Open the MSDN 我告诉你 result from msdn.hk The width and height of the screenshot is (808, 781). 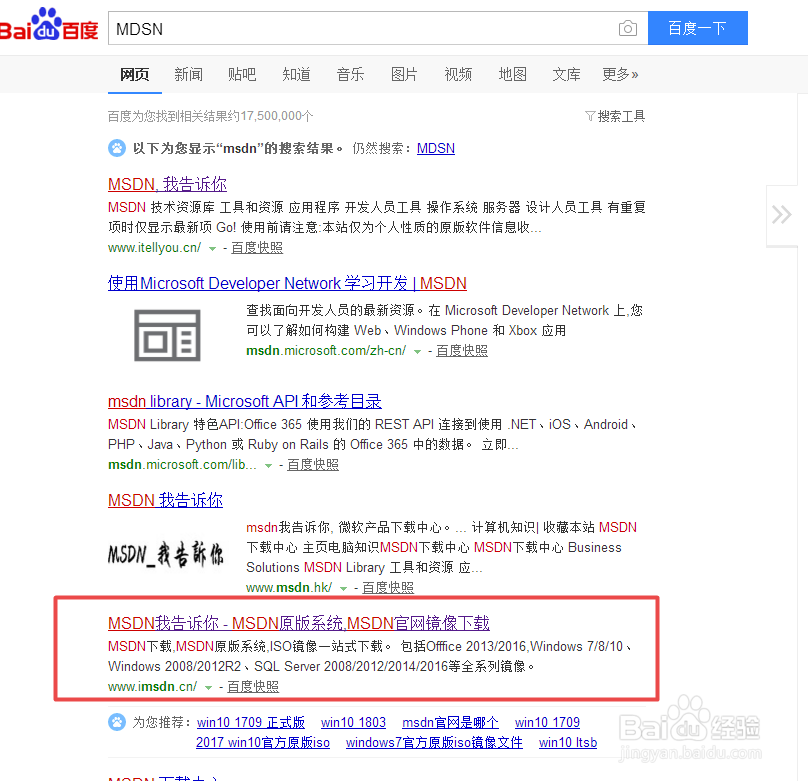165,500
